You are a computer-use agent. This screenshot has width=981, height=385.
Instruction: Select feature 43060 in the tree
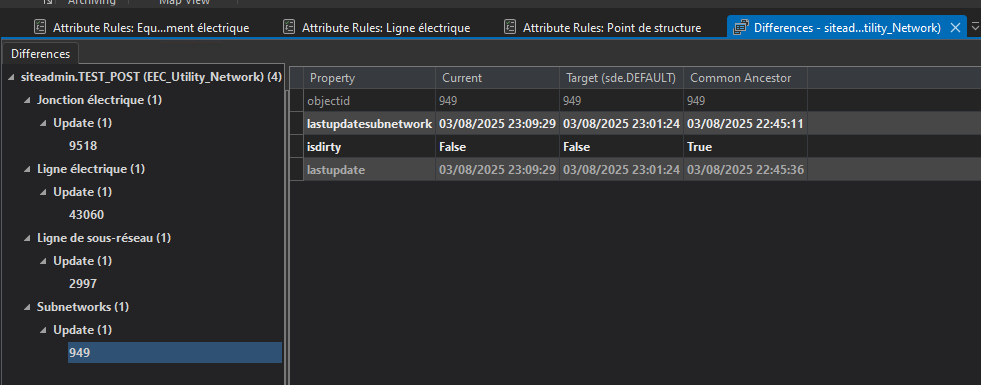pos(86,215)
